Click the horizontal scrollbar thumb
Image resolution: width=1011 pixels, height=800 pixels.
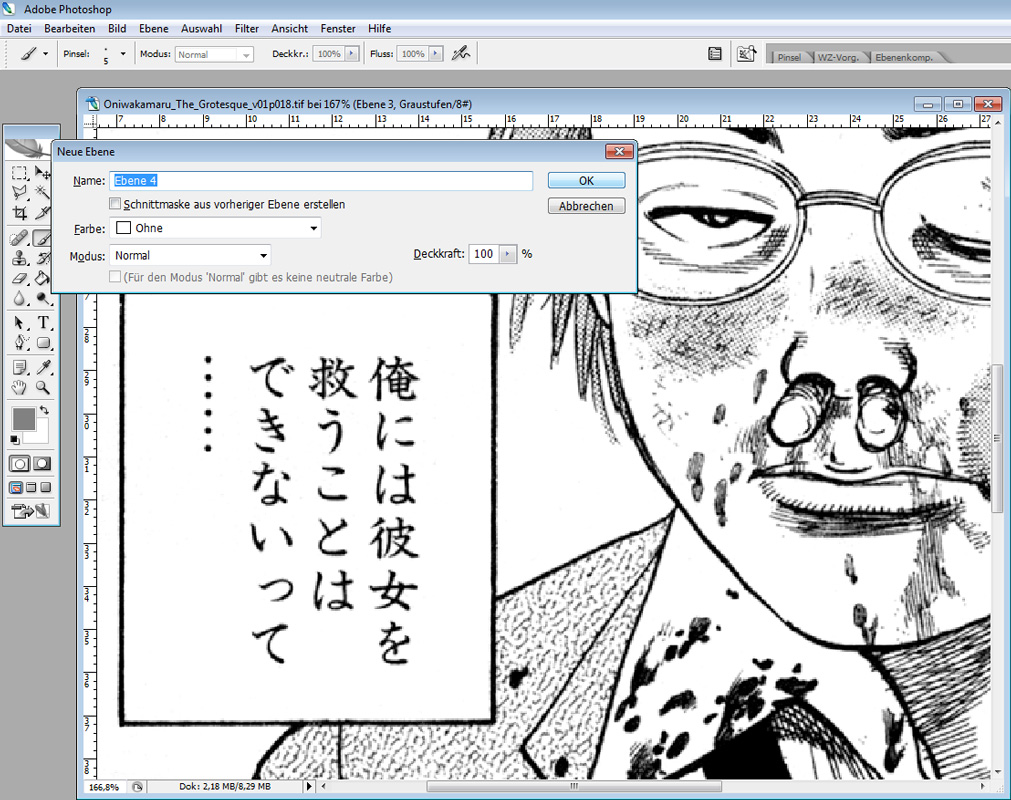(574, 786)
